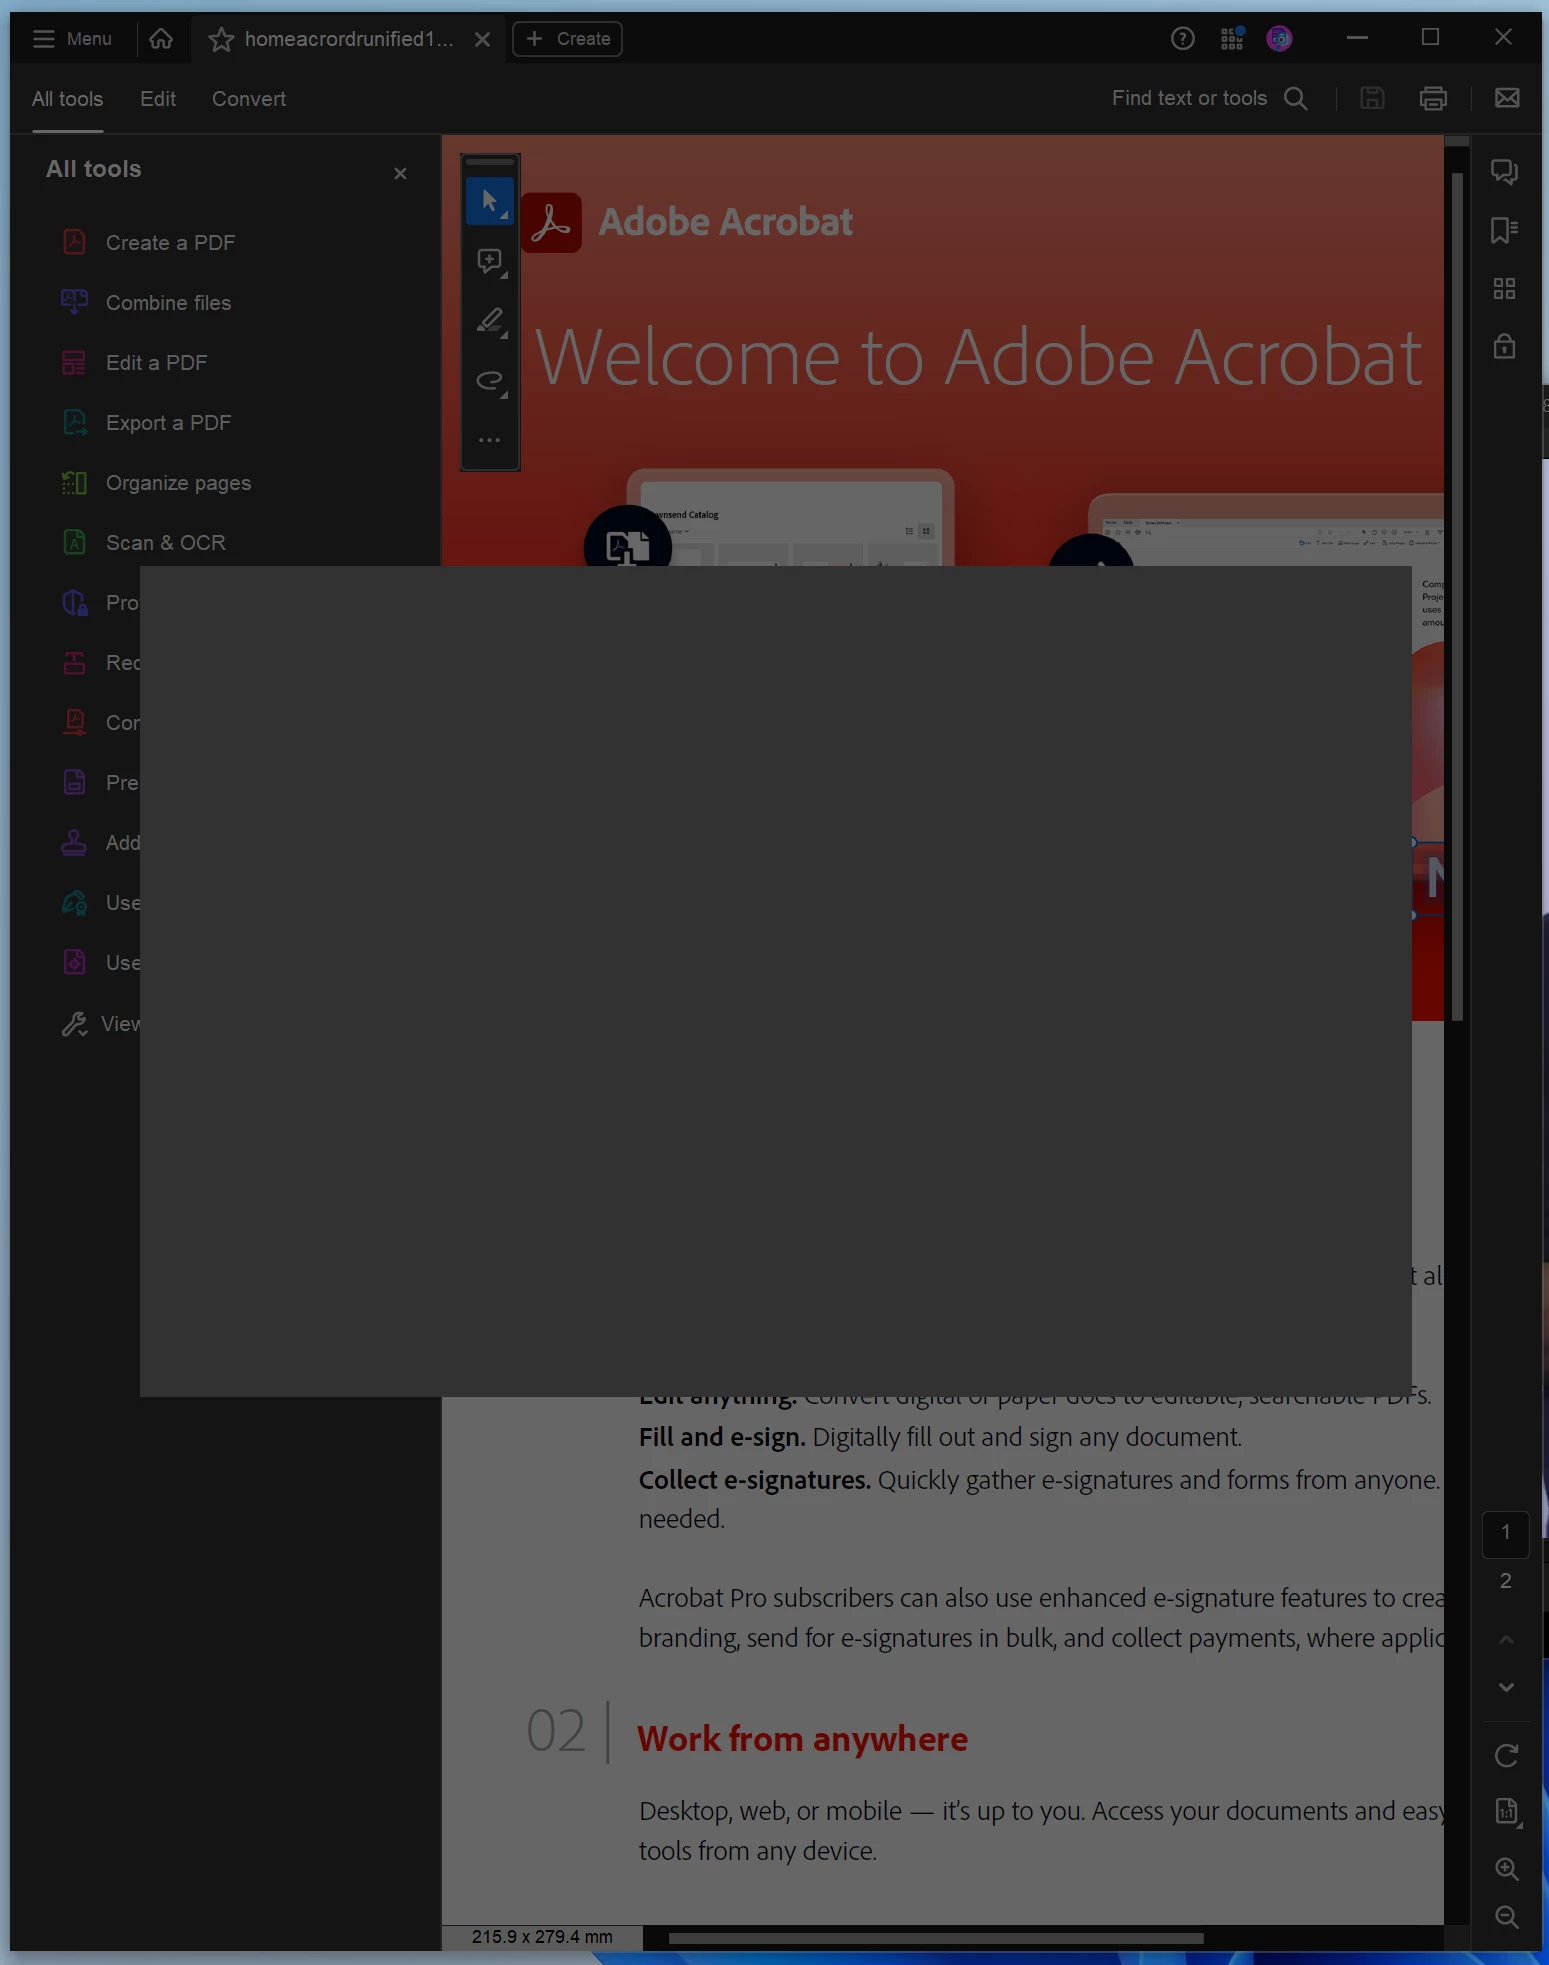
Task: Open the bookmarks panel icon
Action: tap(1504, 230)
